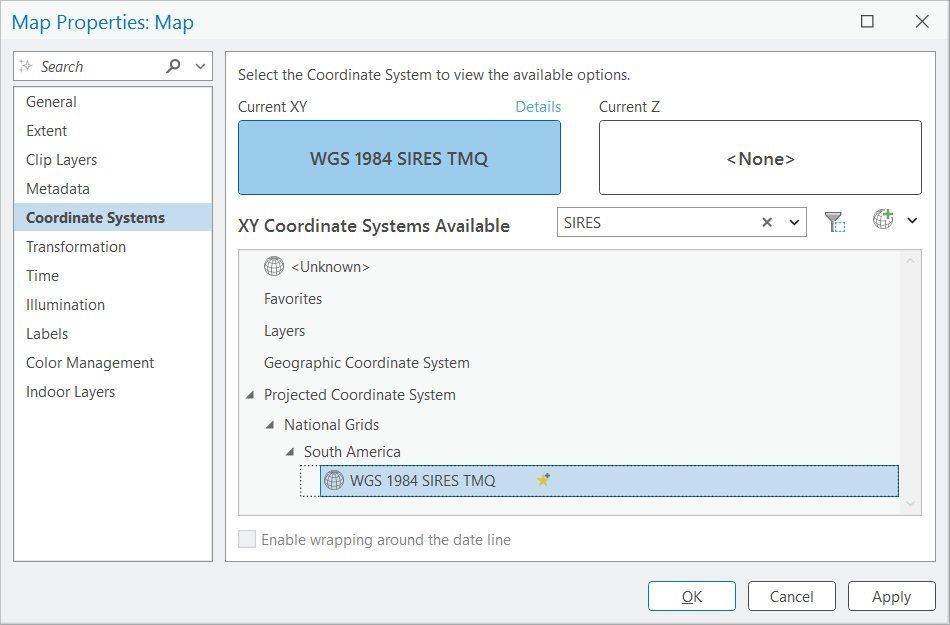Switch to the General properties page
Image resolution: width=950 pixels, height=625 pixels.
coord(51,101)
